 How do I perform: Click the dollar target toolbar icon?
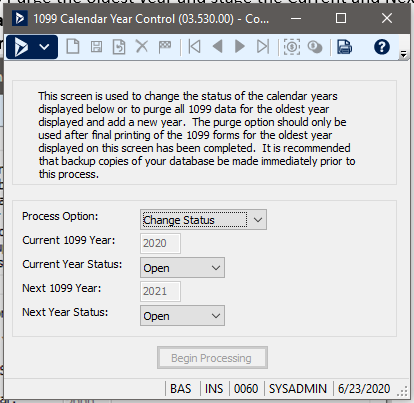click(x=292, y=47)
